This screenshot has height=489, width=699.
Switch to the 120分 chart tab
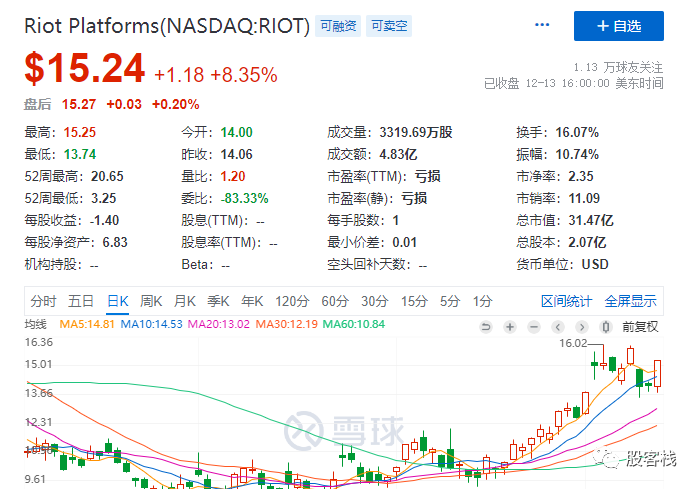pos(292,301)
